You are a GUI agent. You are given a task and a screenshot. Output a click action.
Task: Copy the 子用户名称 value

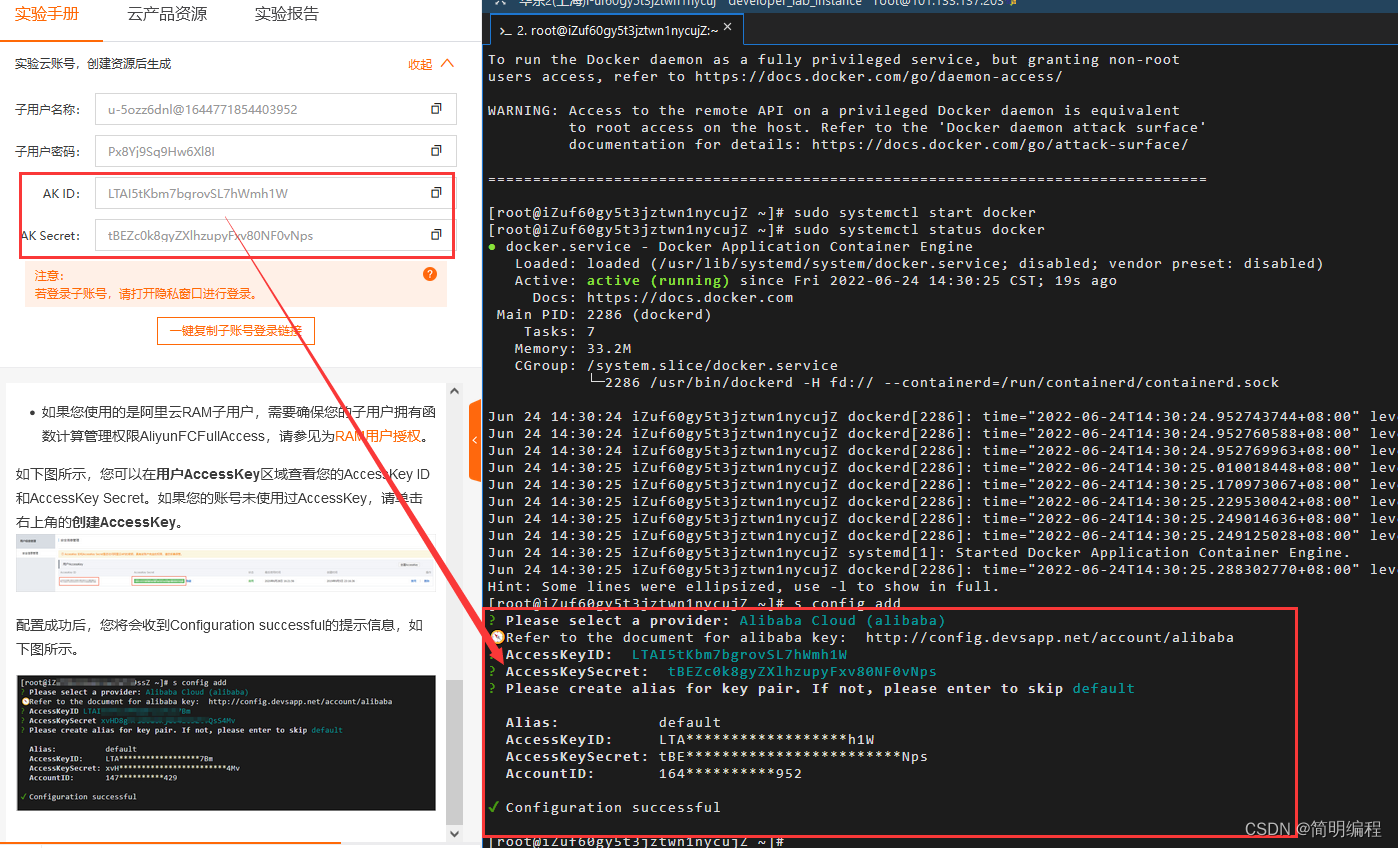click(436, 109)
